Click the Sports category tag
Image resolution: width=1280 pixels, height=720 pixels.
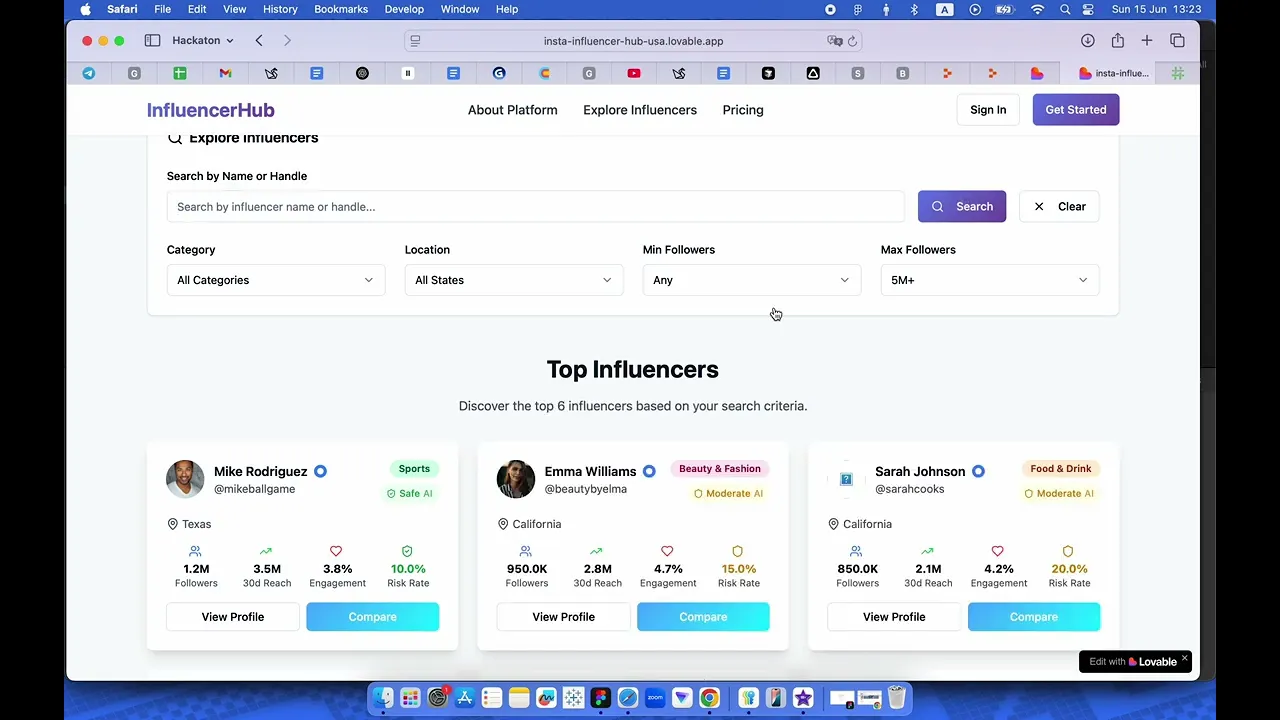pos(414,469)
